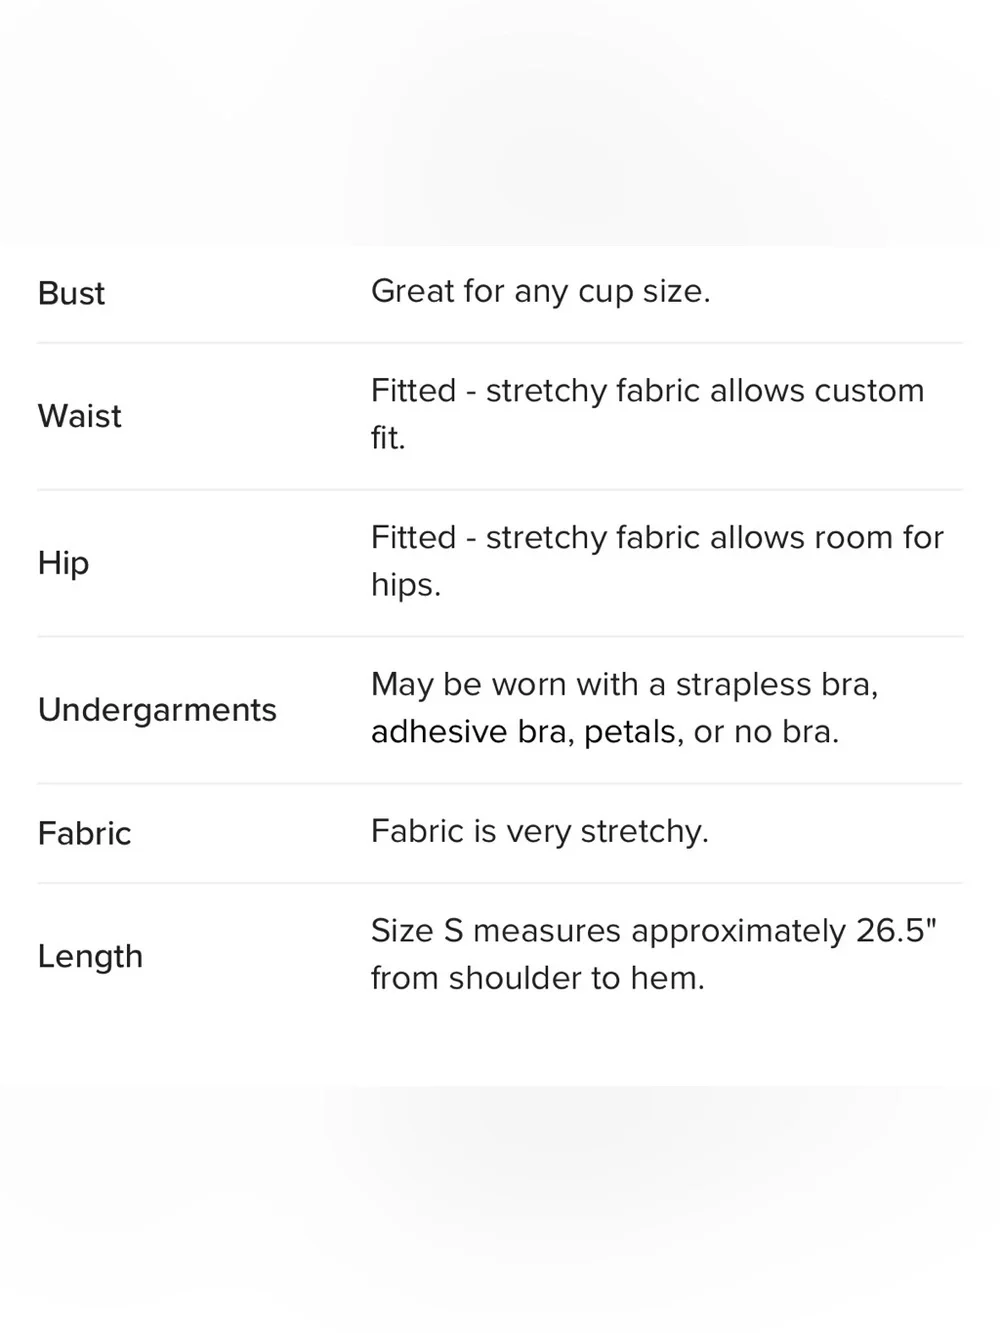1000x1333 pixels.
Task: Select the 'stretchy fabric allows custom fit' text
Action: (x=648, y=414)
